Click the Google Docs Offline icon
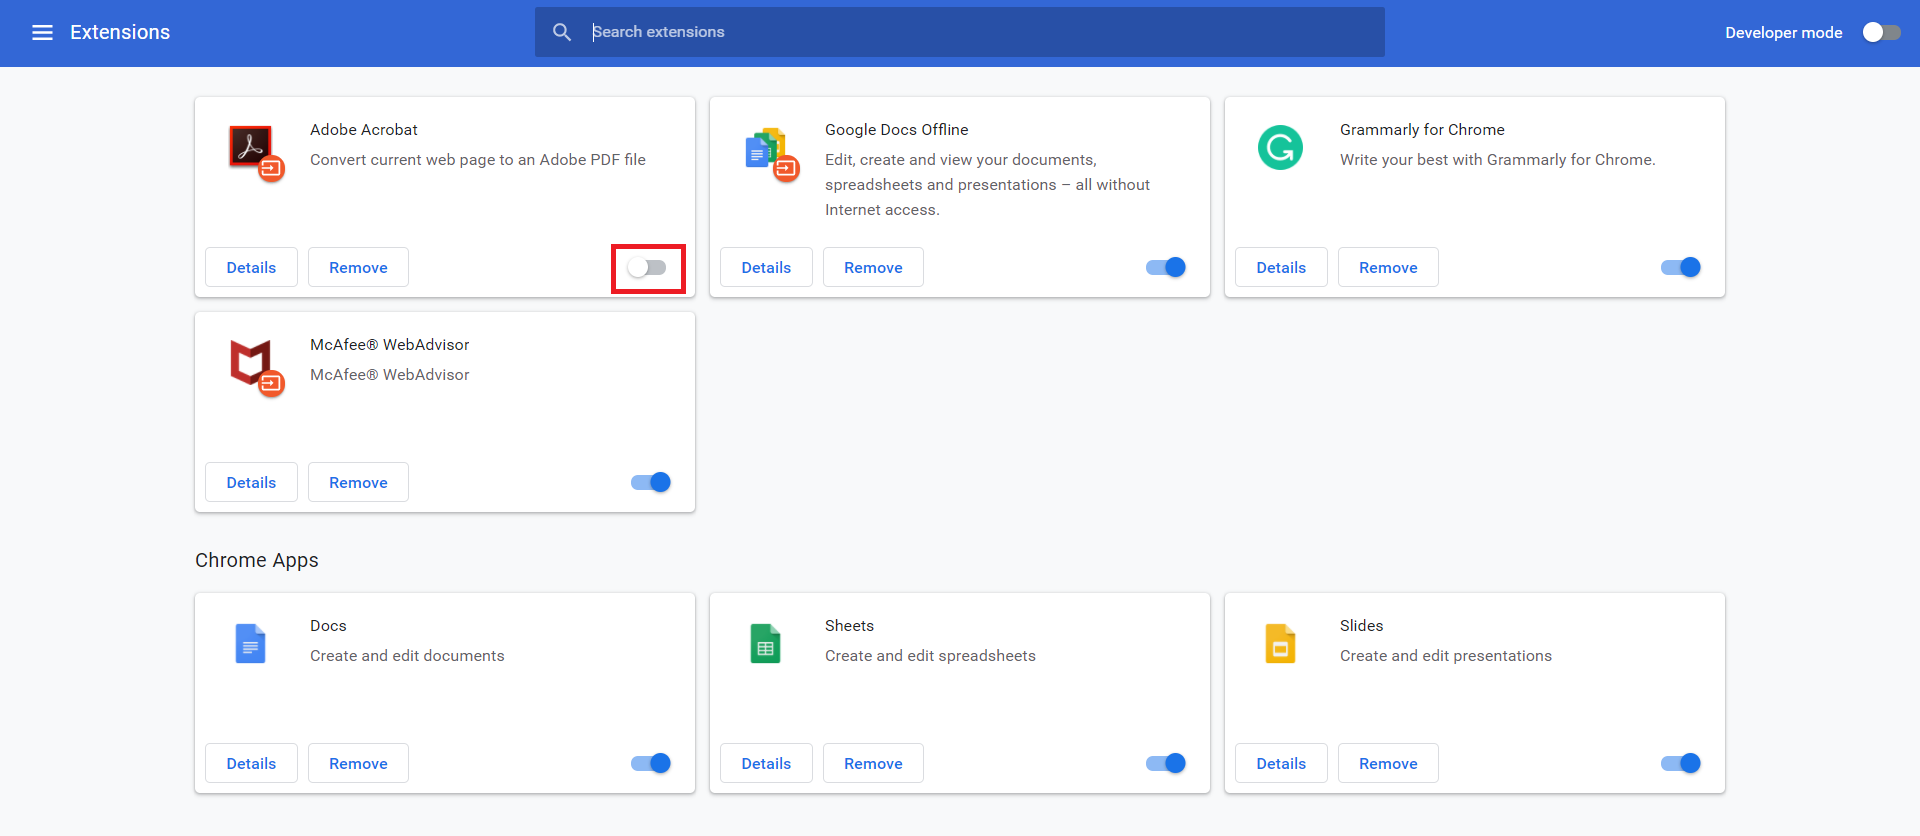 pyautogui.click(x=767, y=150)
